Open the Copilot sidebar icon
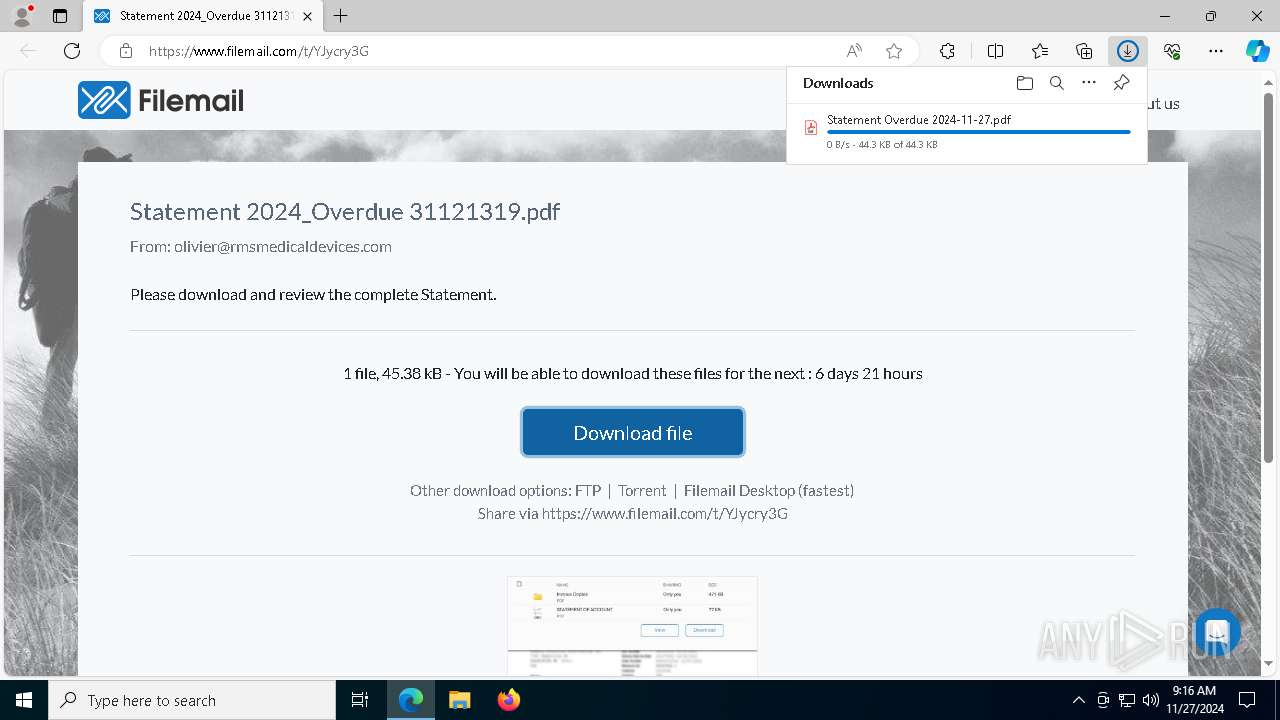 (1258, 51)
